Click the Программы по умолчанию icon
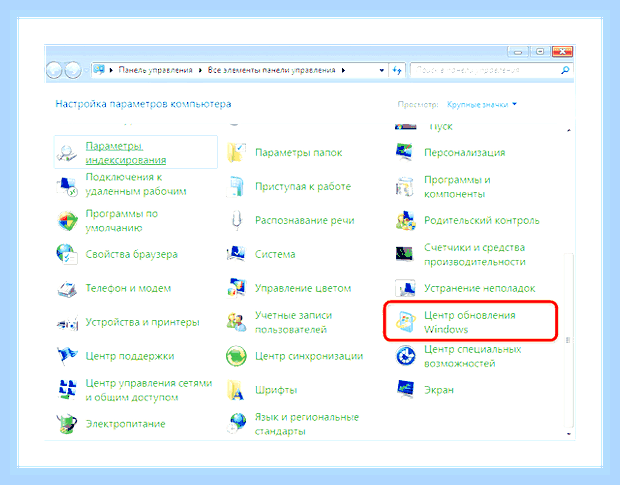This screenshot has width=620, height=485. tap(67, 221)
